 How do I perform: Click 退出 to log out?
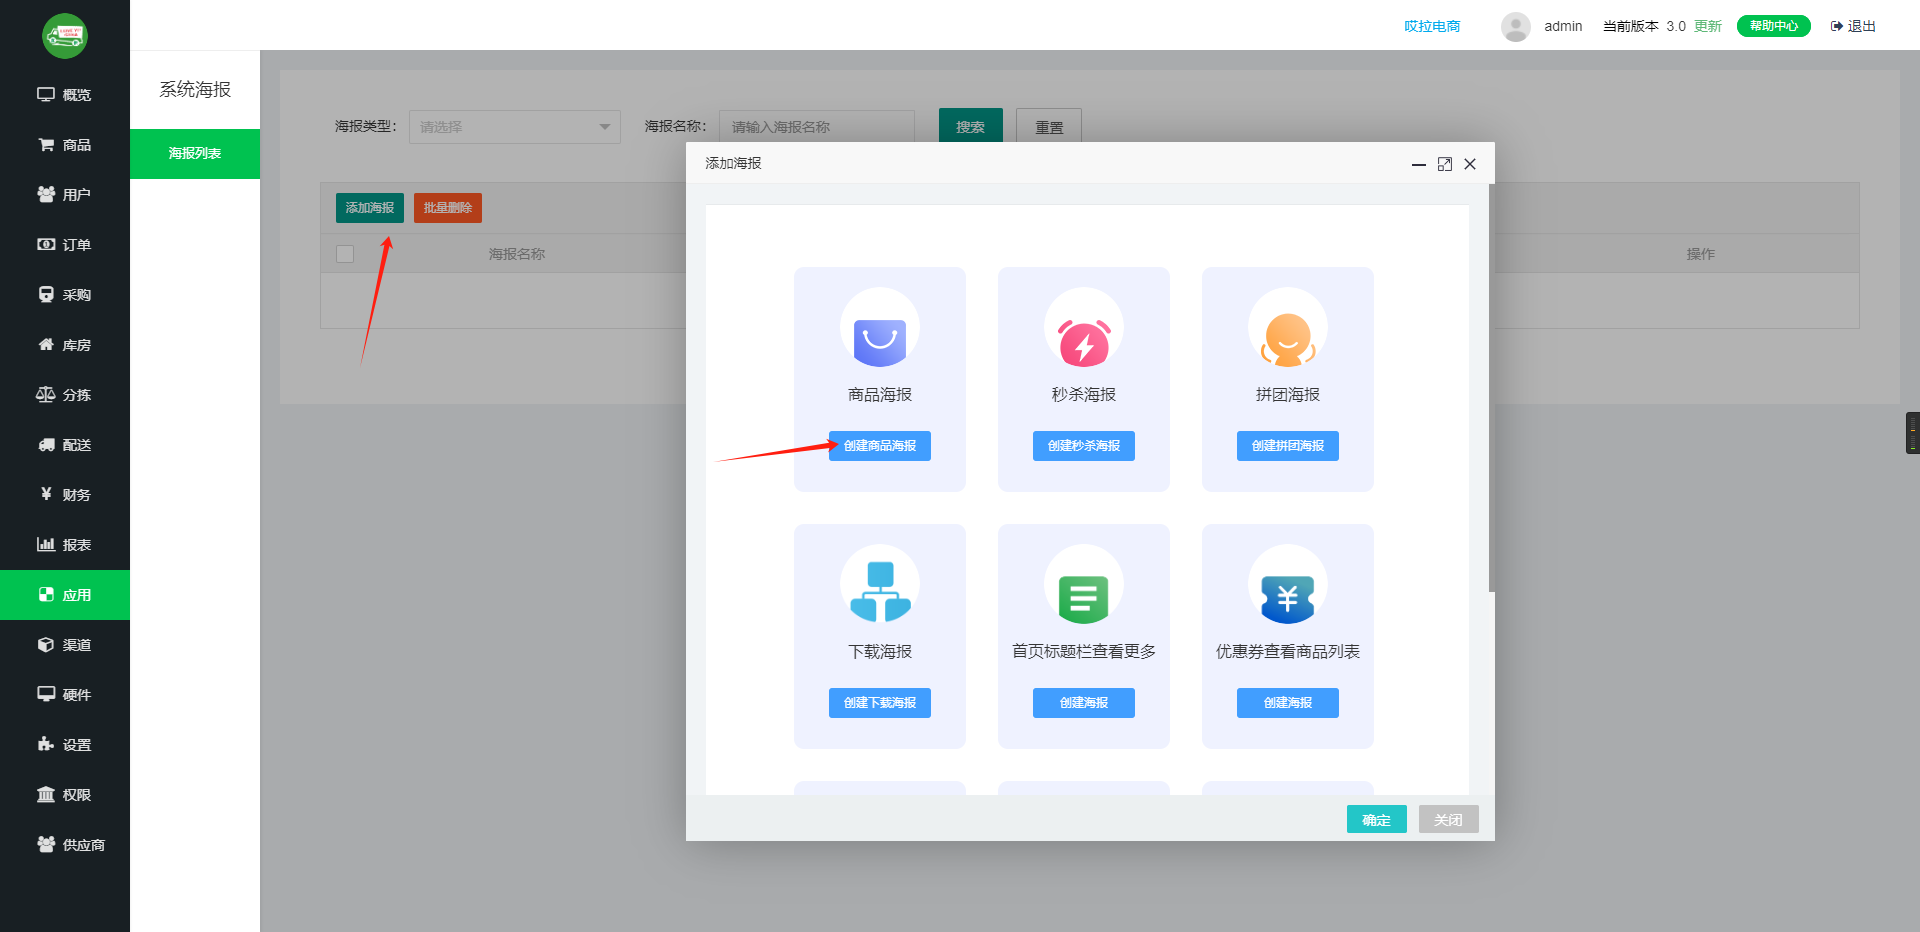1854,26
